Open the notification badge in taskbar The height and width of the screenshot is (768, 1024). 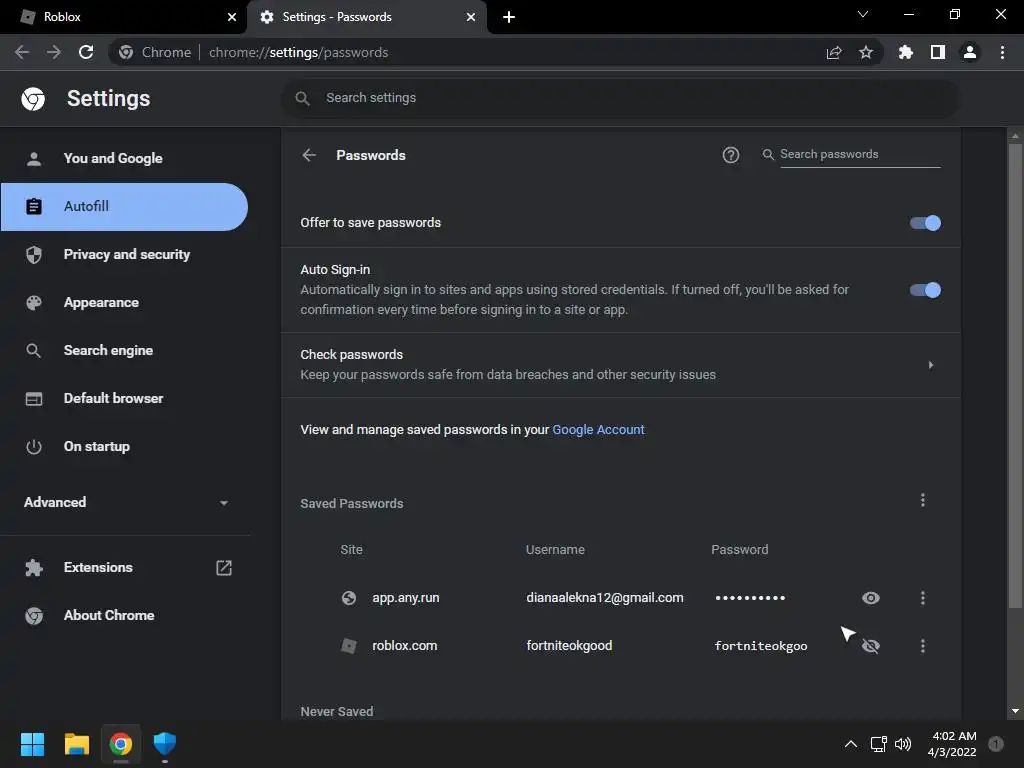[996, 743]
